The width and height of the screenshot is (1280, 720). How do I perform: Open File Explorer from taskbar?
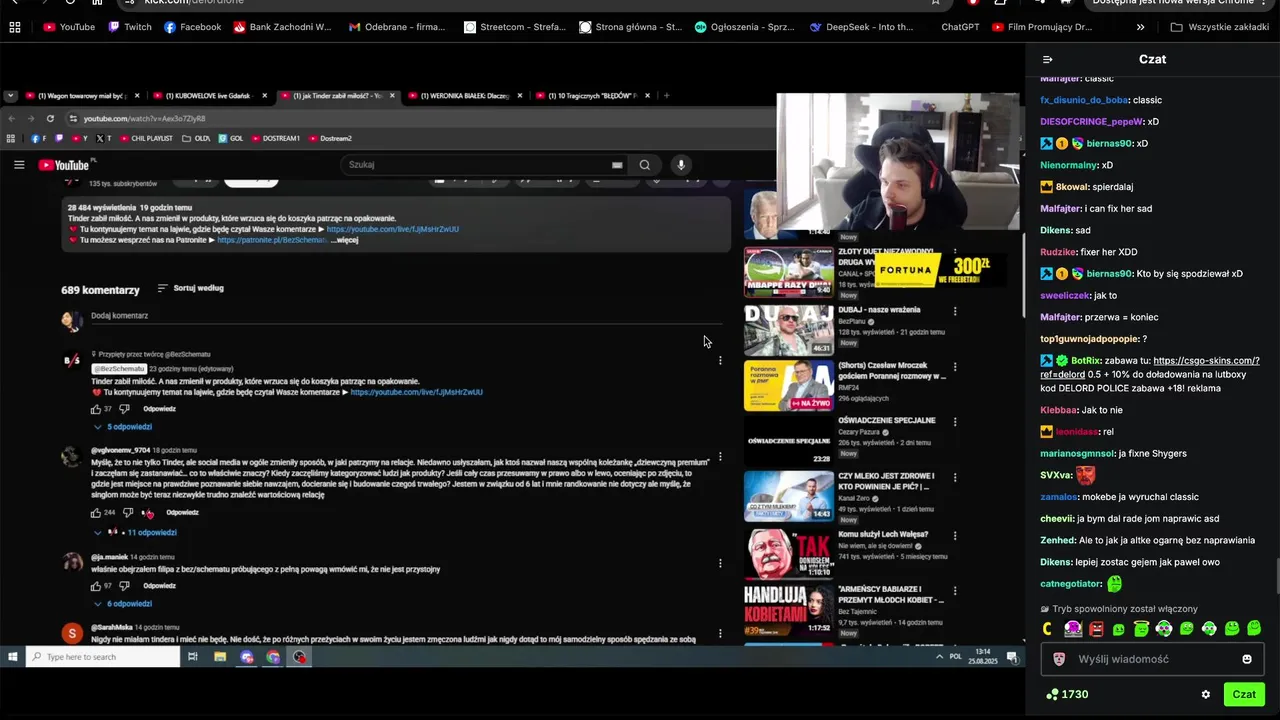tap(220, 657)
